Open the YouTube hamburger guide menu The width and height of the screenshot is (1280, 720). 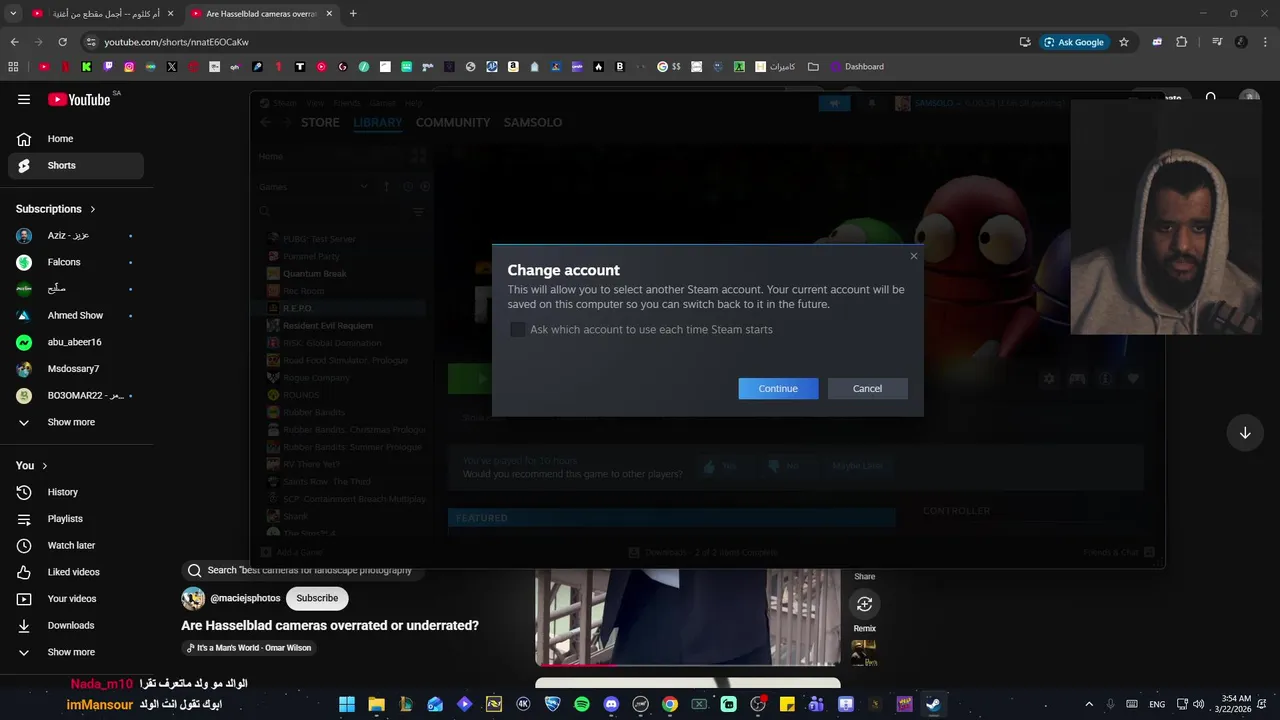[x=24, y=99]
